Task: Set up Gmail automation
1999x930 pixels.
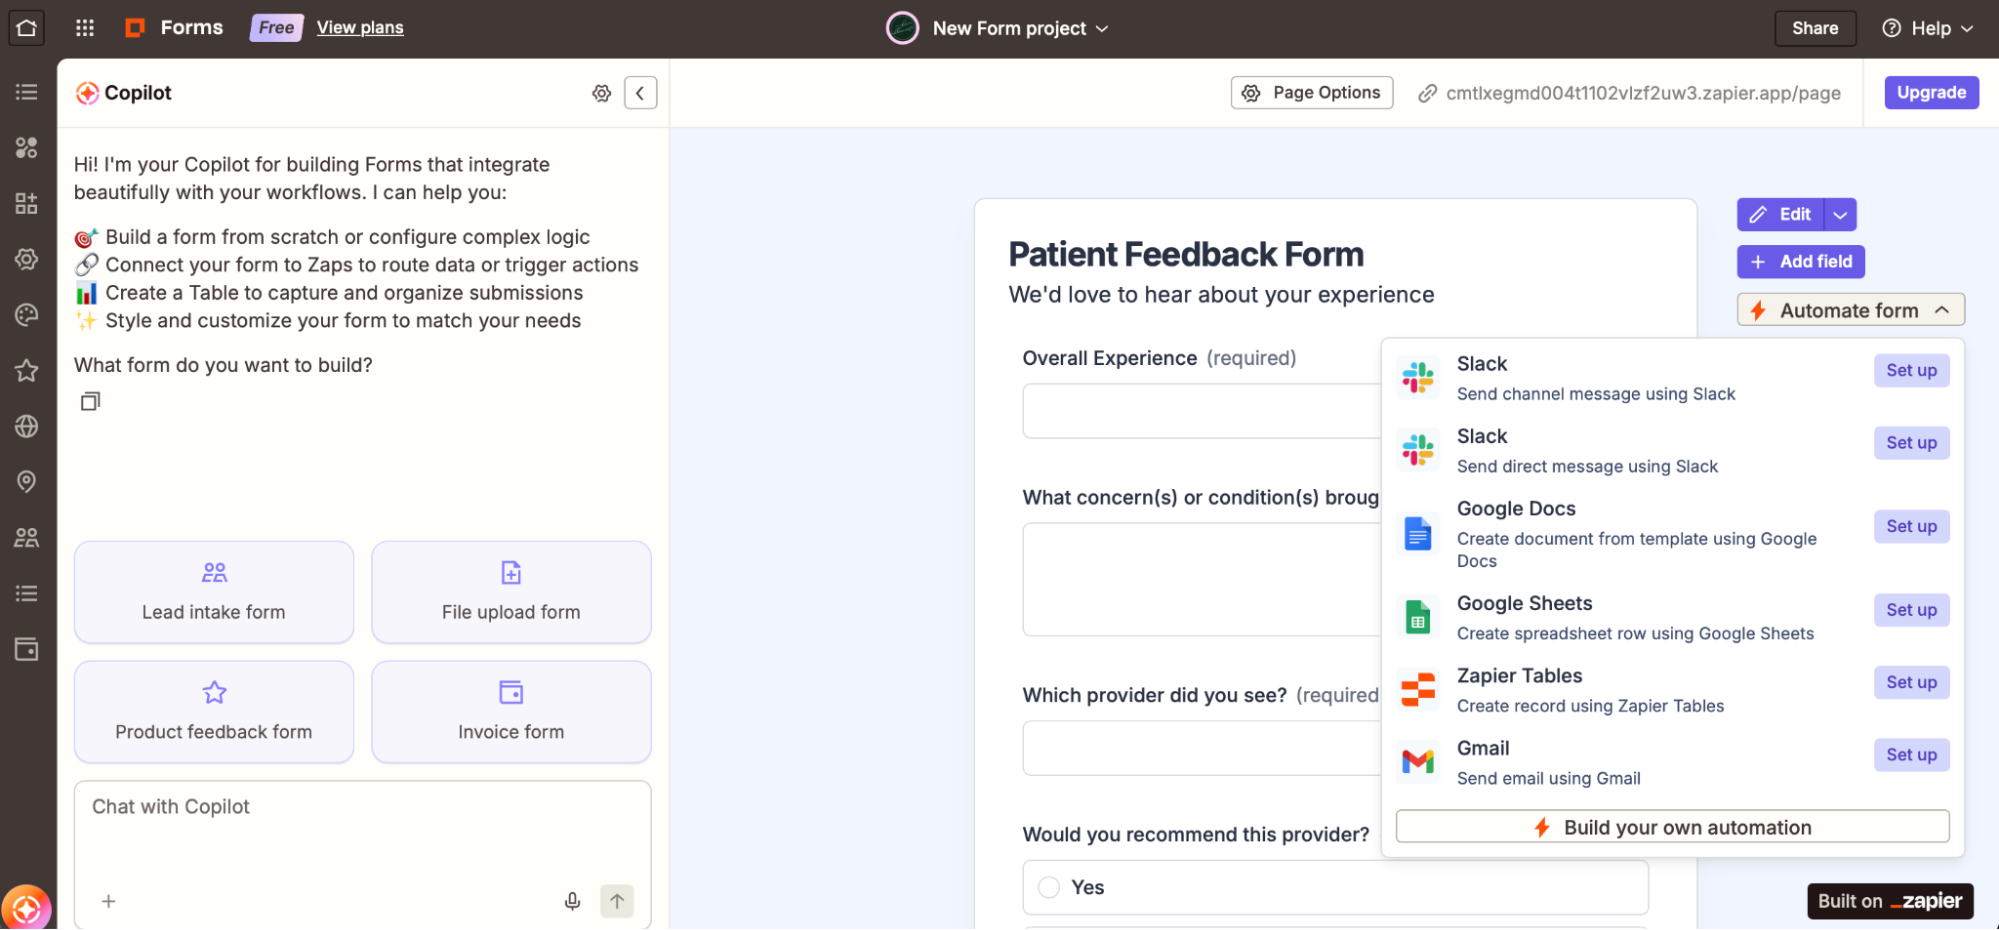Action: point(1911,755)
